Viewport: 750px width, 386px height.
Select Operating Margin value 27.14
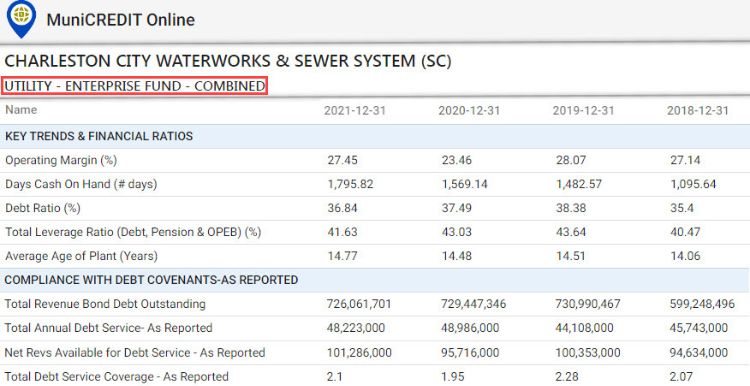(685, 160)
